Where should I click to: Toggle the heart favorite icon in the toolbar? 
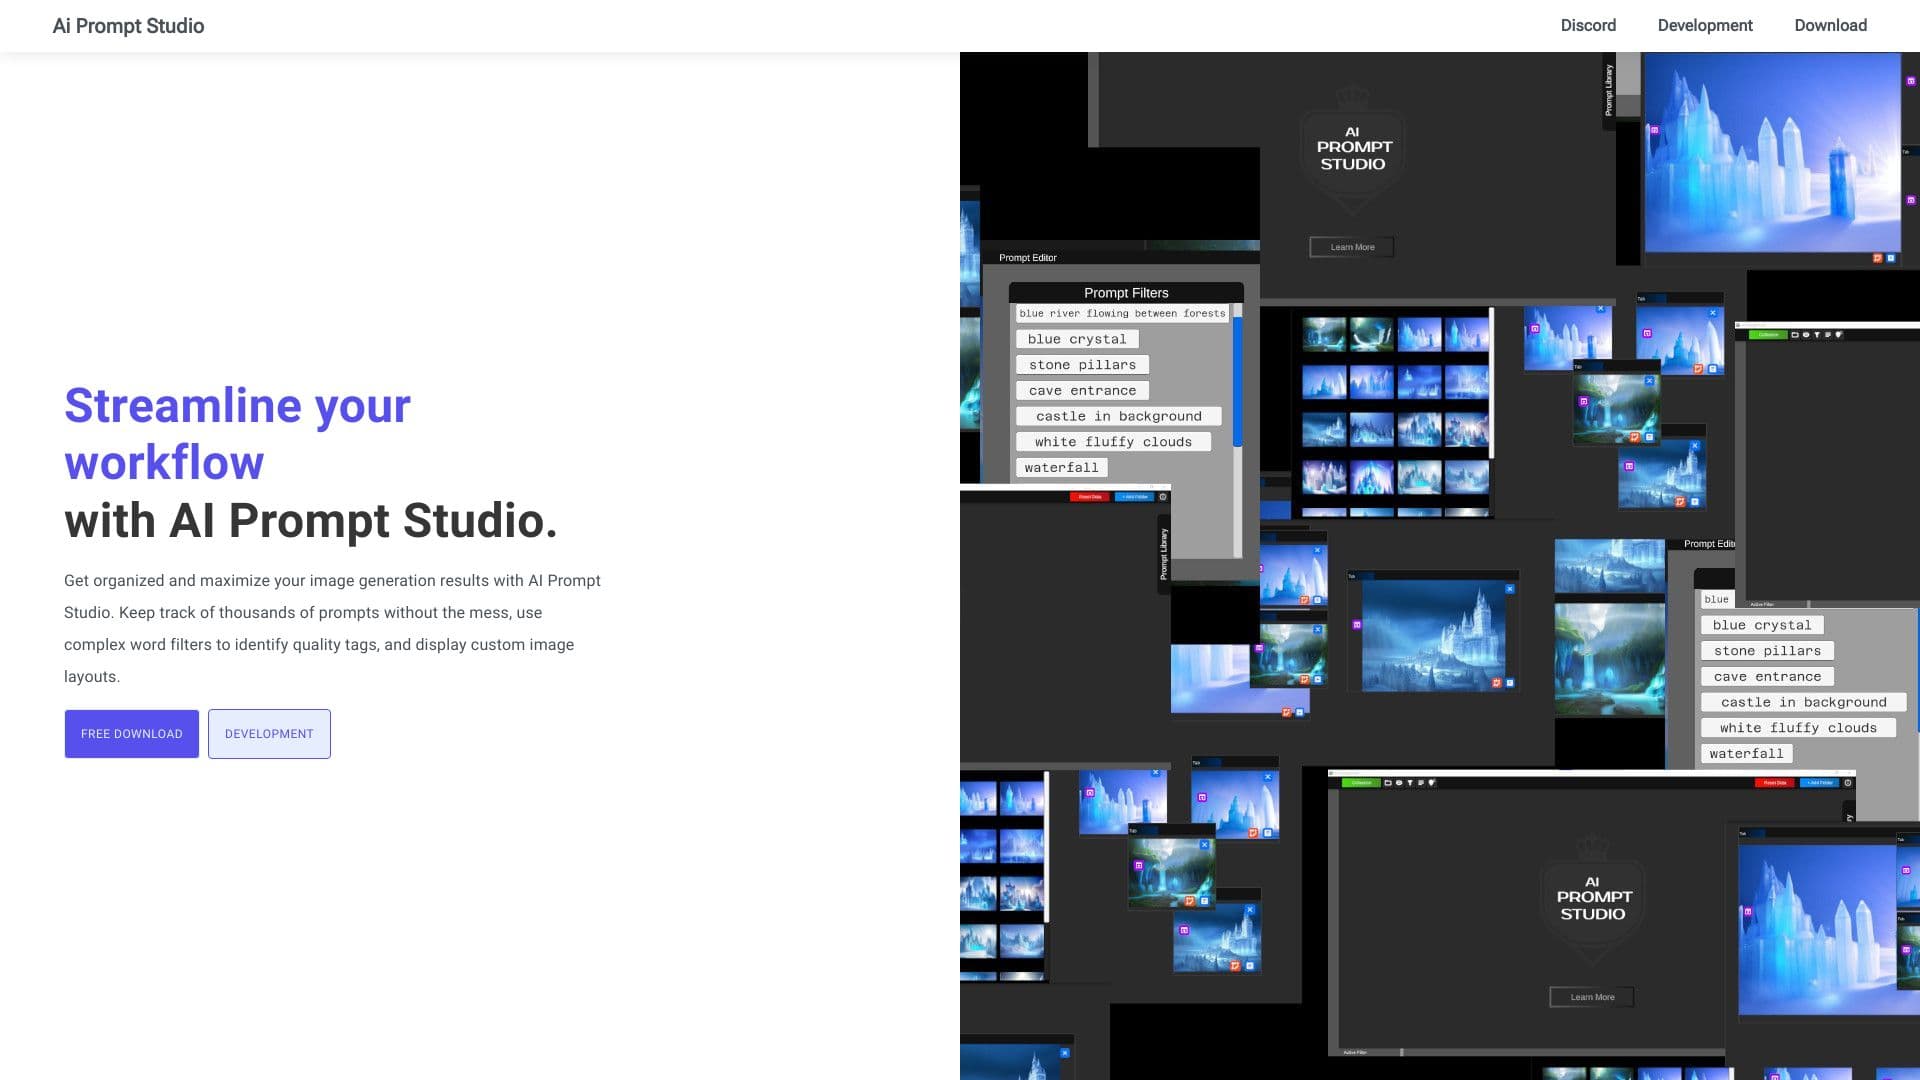click(1432, 783)
